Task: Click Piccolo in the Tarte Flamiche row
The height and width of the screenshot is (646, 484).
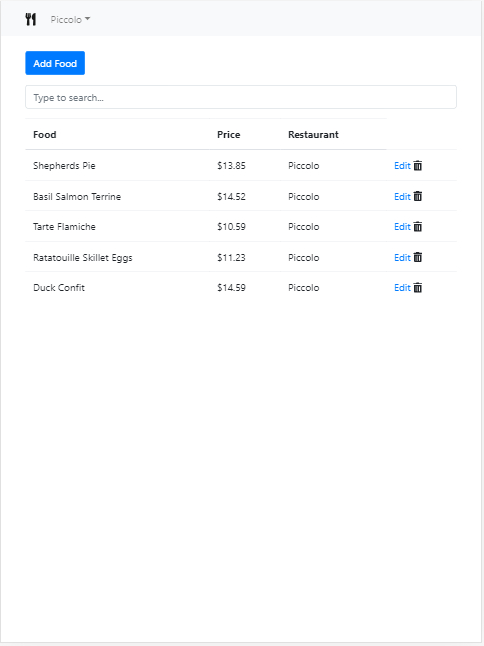Action: [304, 227]
